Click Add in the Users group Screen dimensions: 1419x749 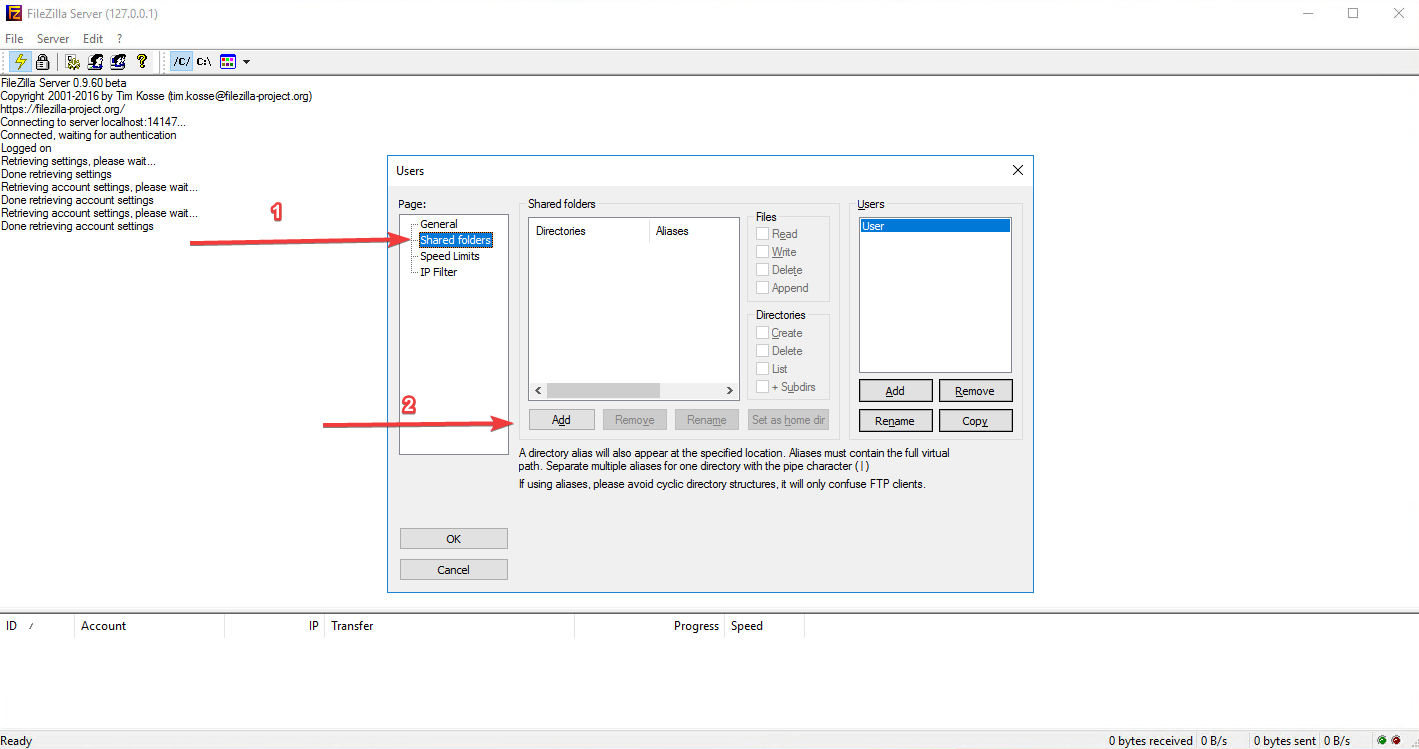point(896,391)
